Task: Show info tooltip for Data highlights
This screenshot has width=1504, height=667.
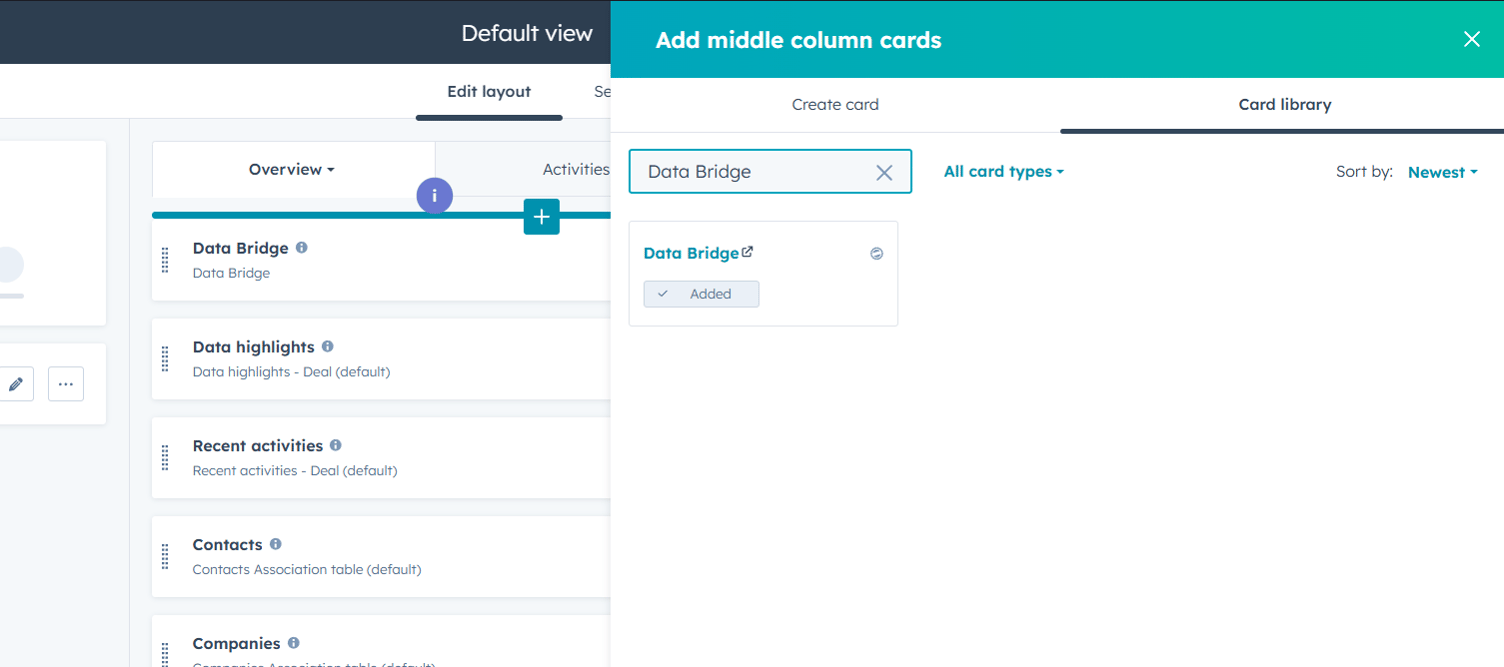Action: tap(328, 346)
